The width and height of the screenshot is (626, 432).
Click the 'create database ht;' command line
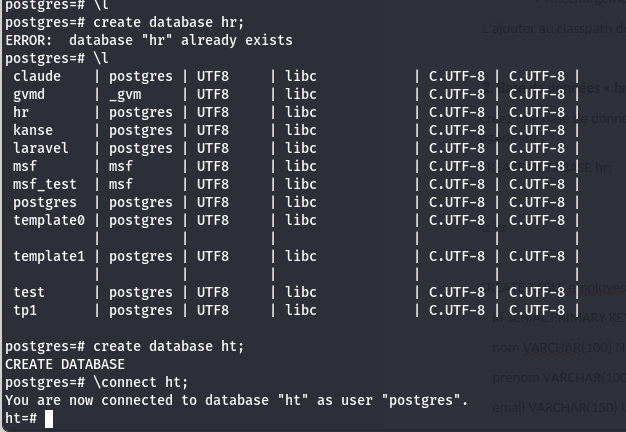[168, 346]
